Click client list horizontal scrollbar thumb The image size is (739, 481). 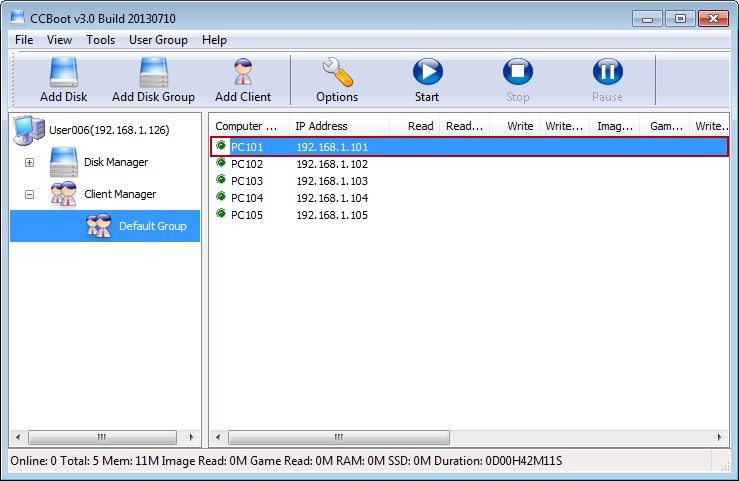336,438
